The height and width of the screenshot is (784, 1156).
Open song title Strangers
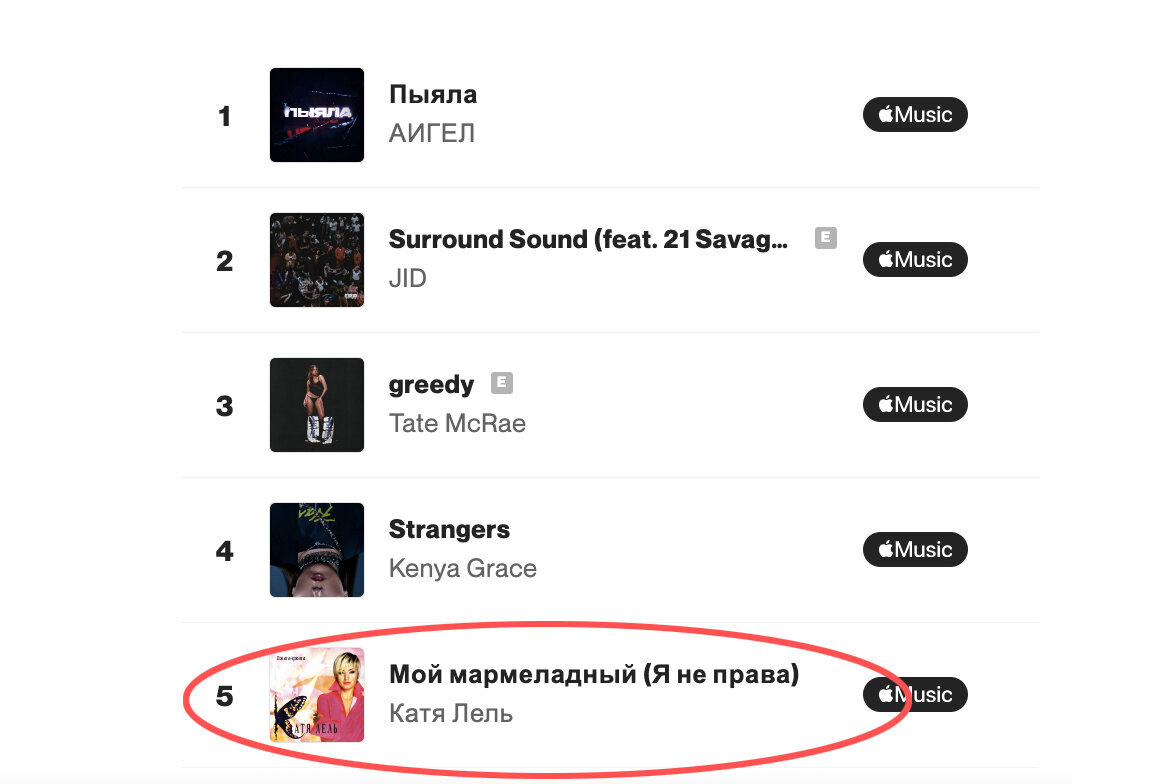click(449, 530)
